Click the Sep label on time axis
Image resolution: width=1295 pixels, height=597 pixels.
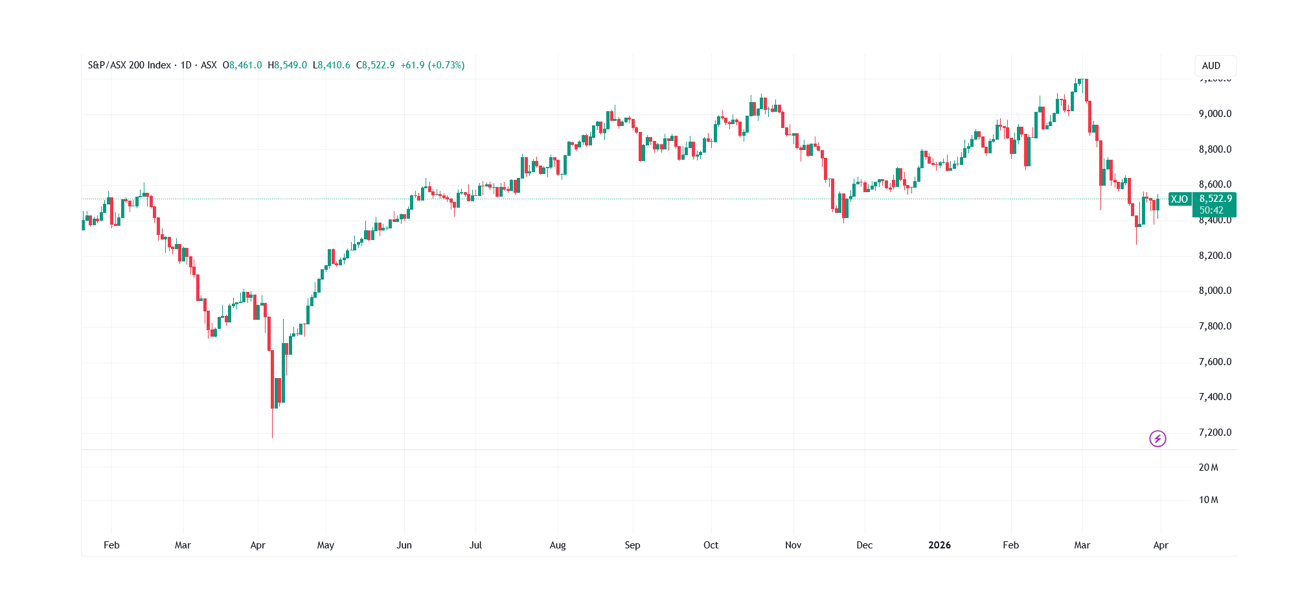[632, 545]
